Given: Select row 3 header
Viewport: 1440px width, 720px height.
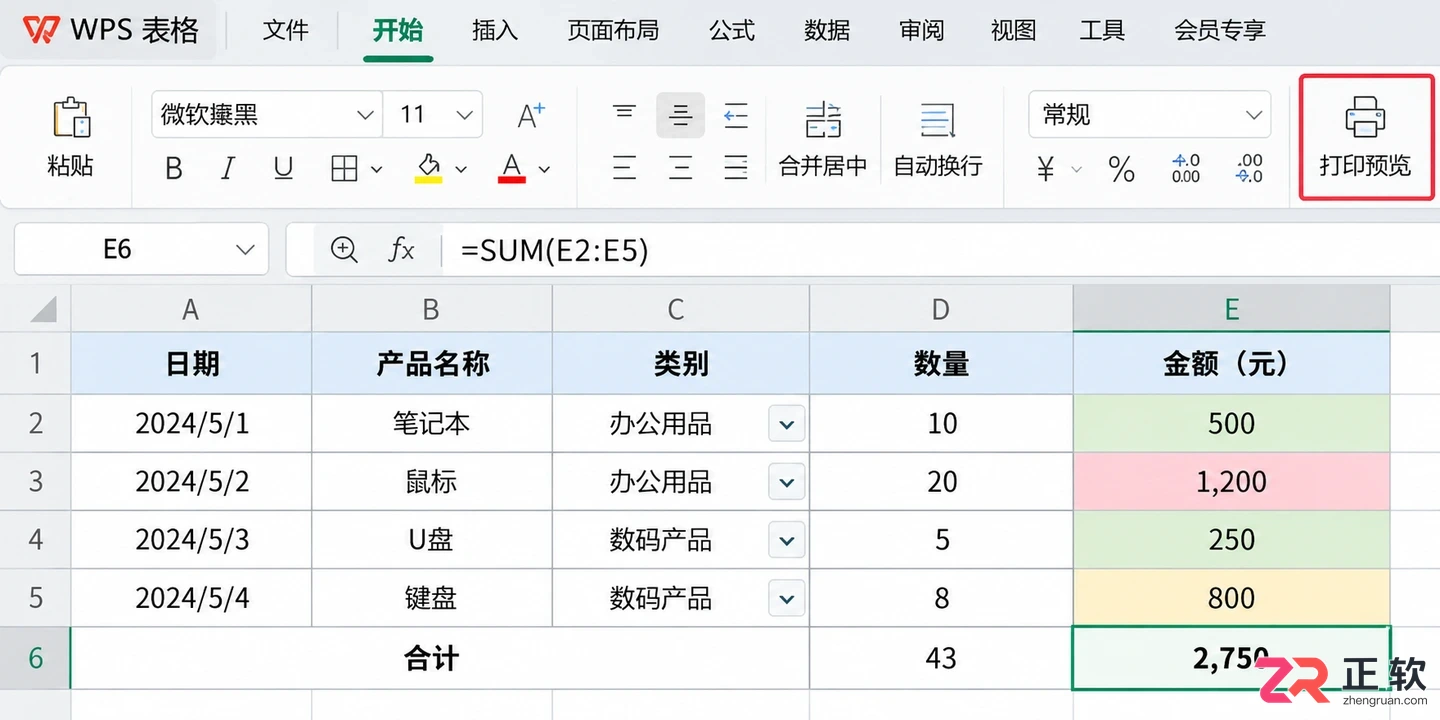Looking at the screenshot, I should tap(35, 482).
